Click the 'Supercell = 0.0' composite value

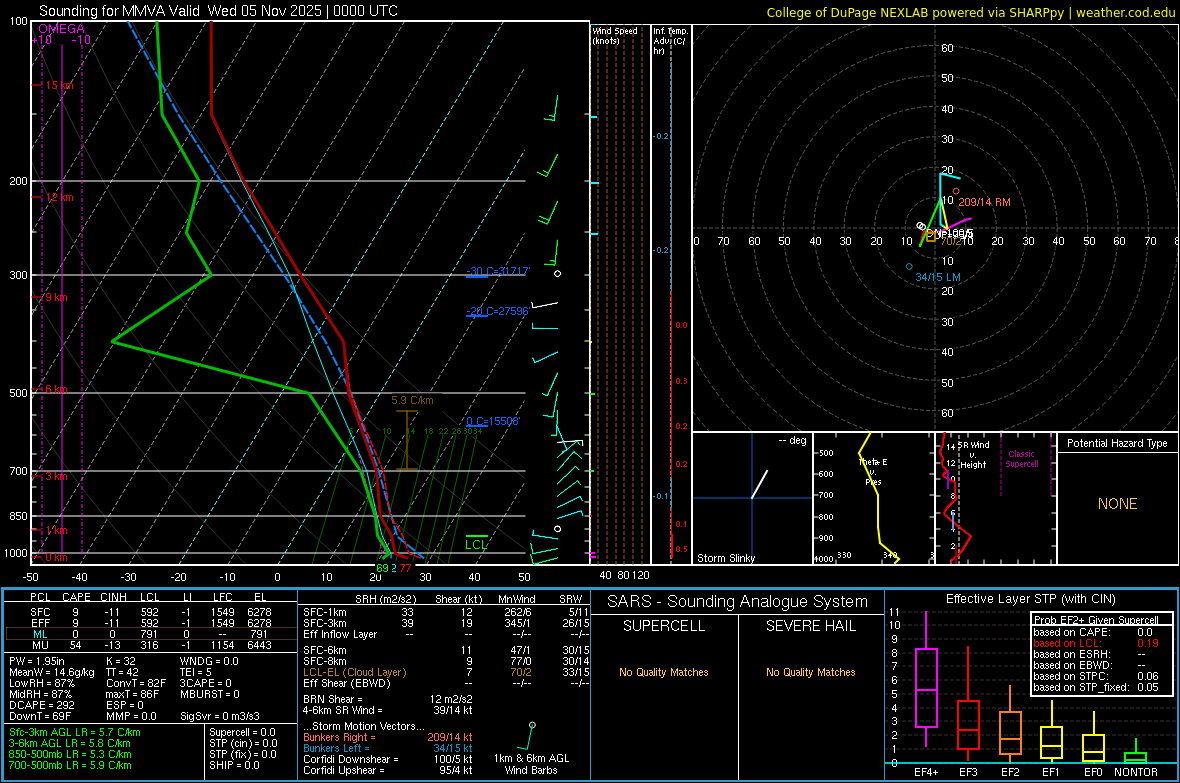242,732
